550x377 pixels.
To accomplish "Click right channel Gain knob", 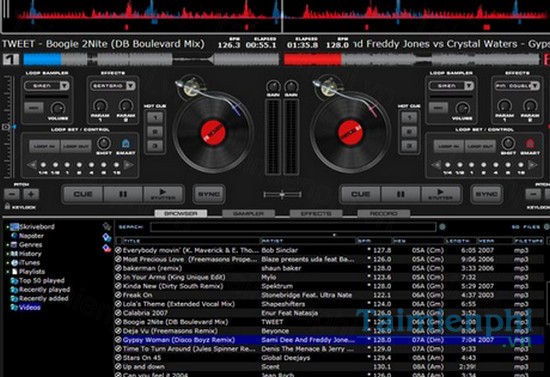I will [x=291, y=86].
